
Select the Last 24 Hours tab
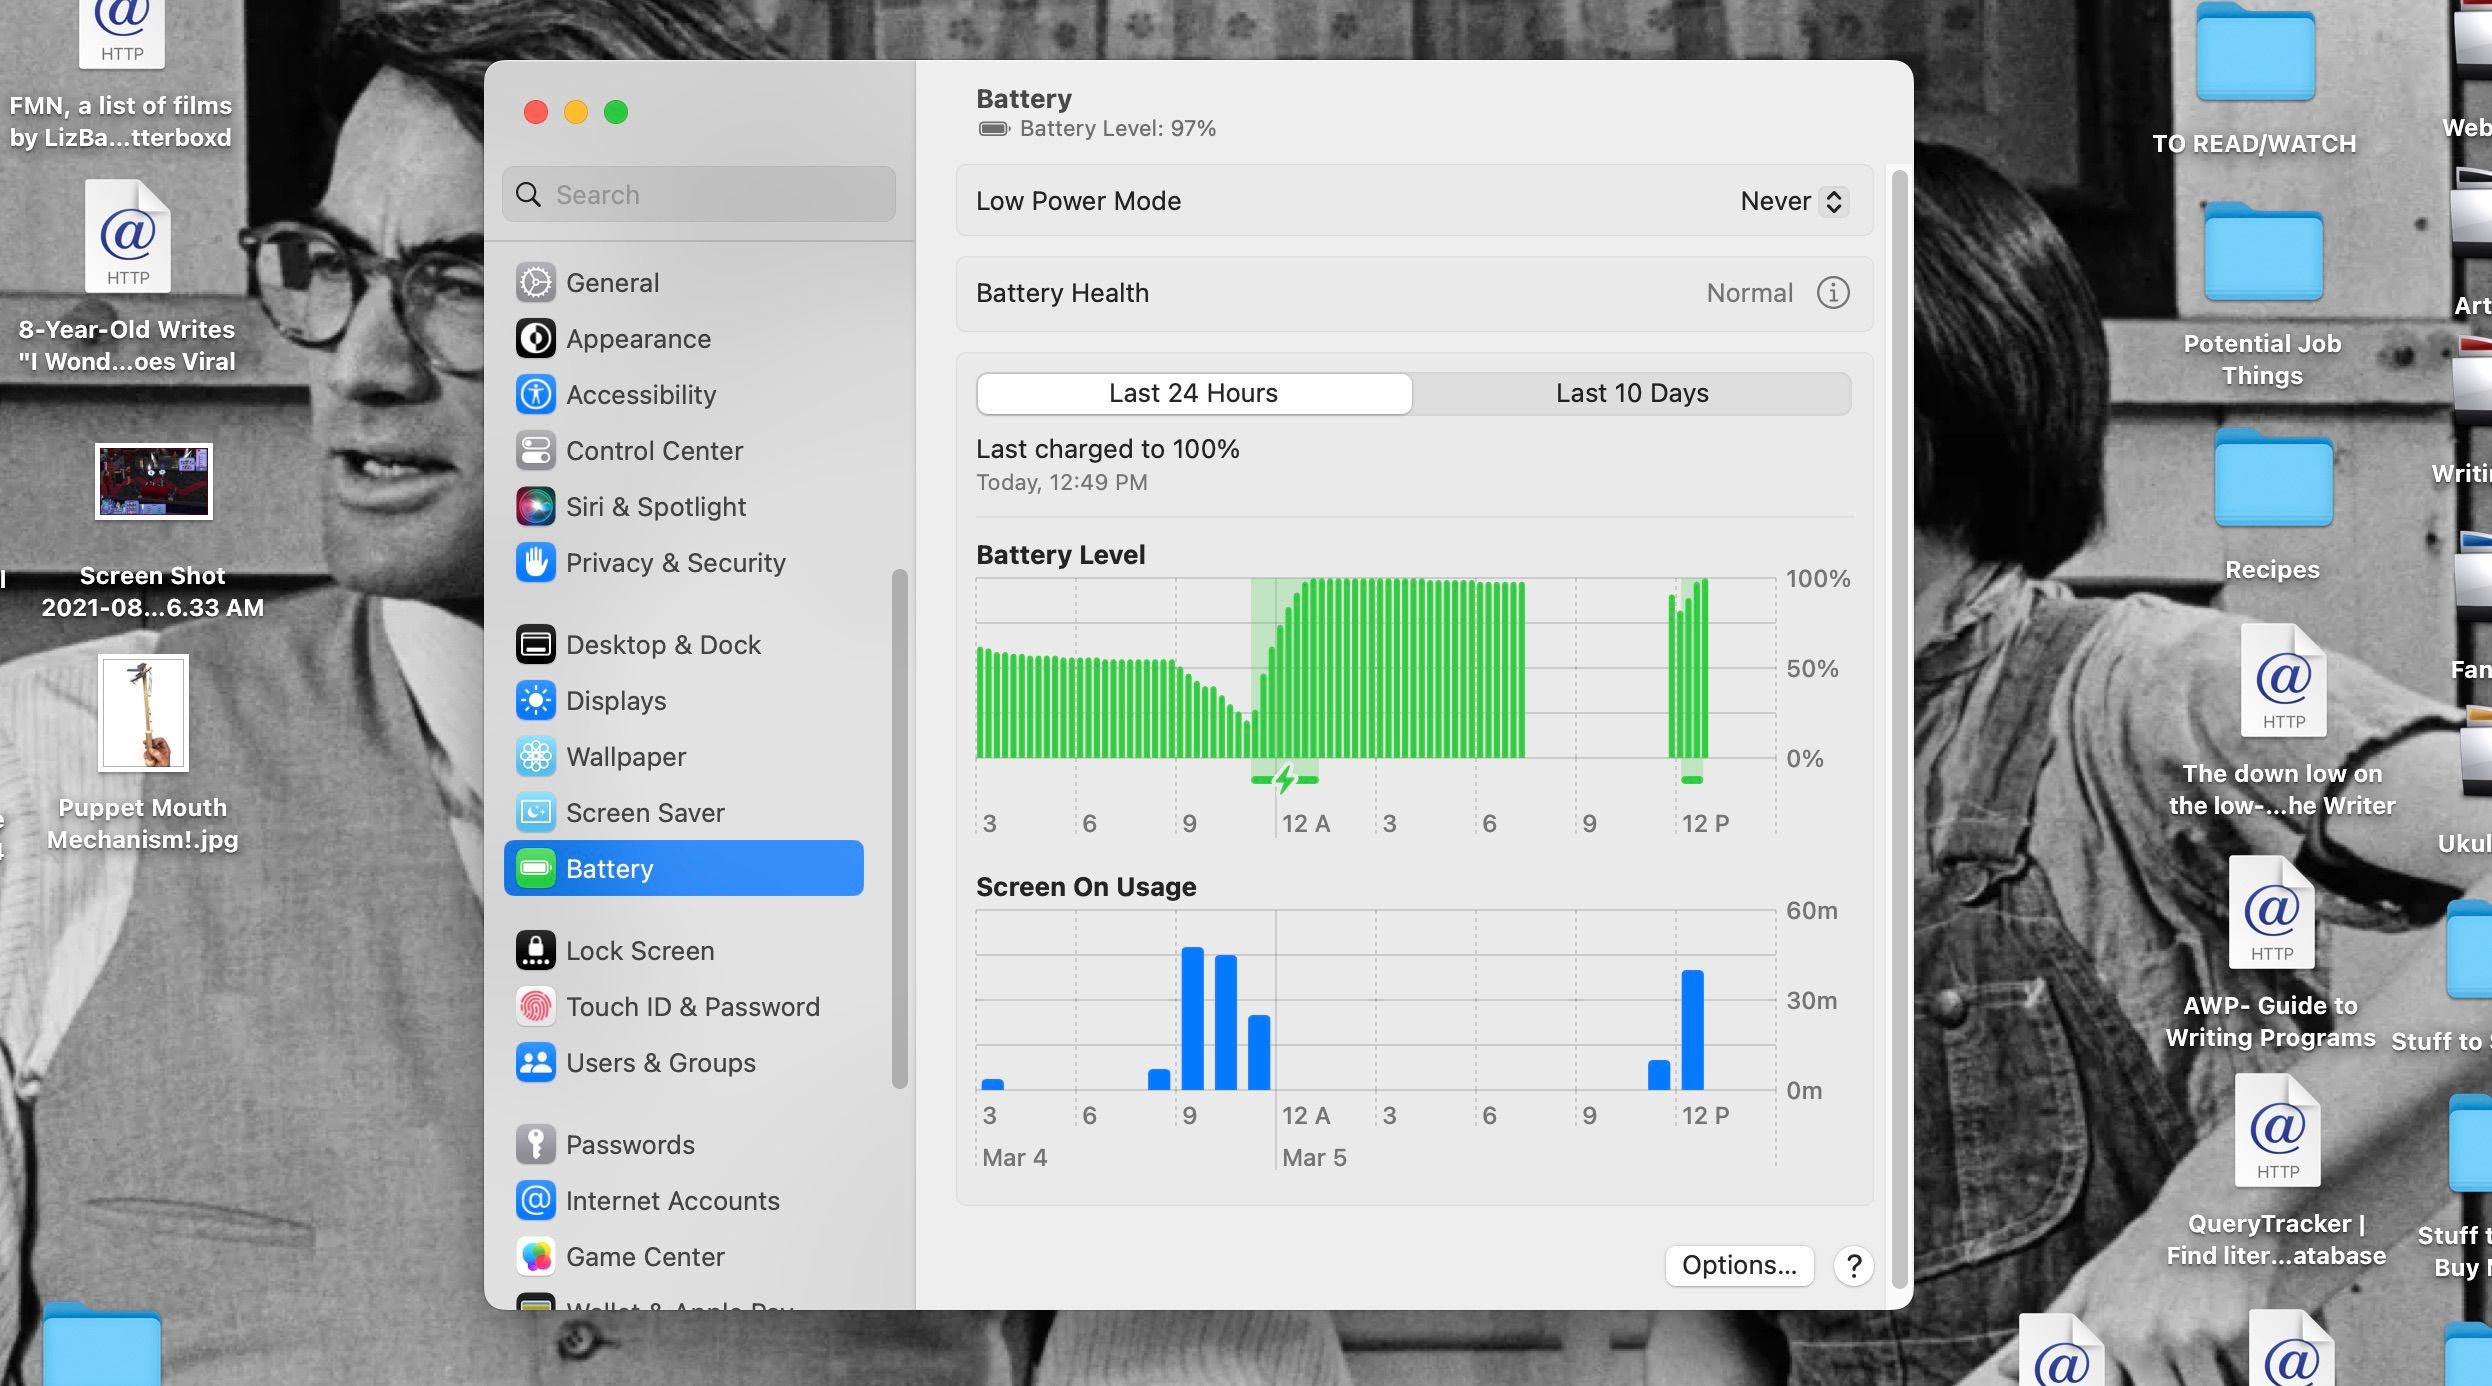pyautogui.click(x=1193, y=393)
